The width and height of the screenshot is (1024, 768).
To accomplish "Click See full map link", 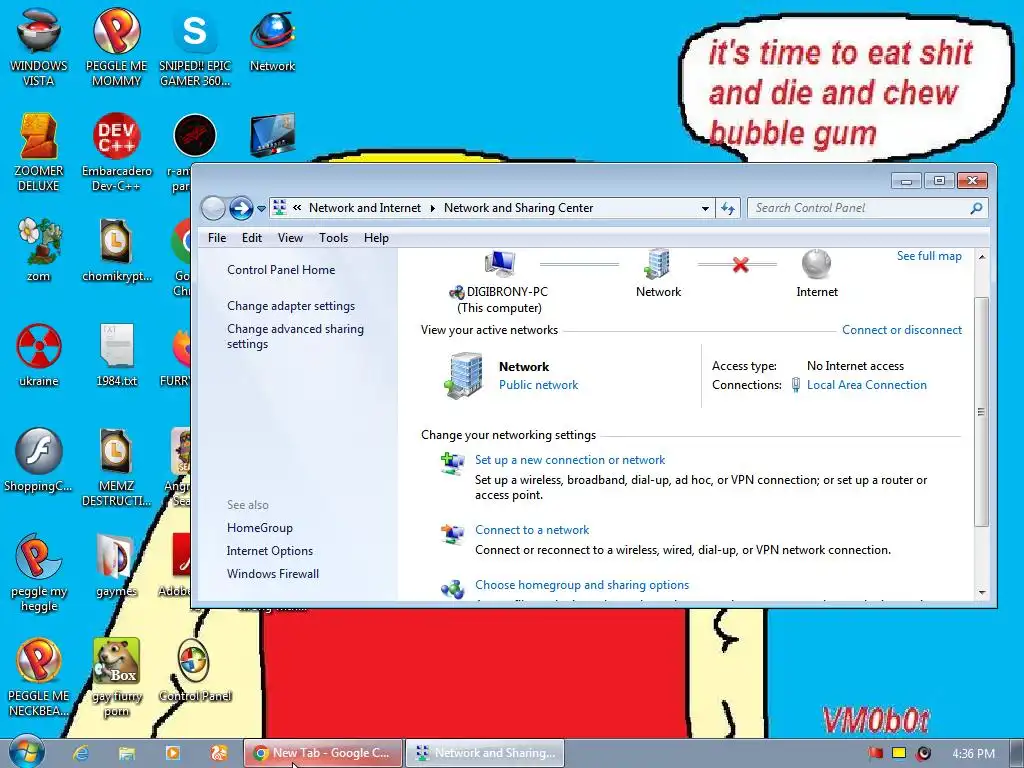I will click(x=929, y=256).
